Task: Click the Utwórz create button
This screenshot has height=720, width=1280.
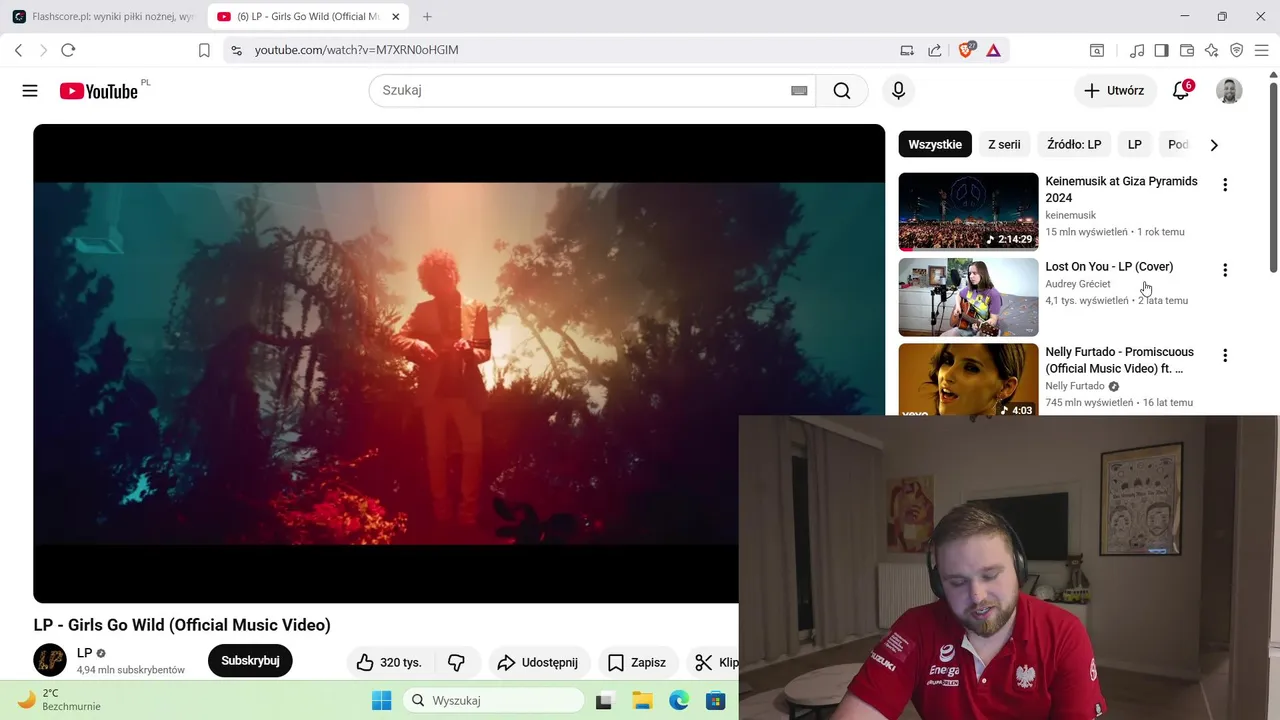Action: [1115, 91]
